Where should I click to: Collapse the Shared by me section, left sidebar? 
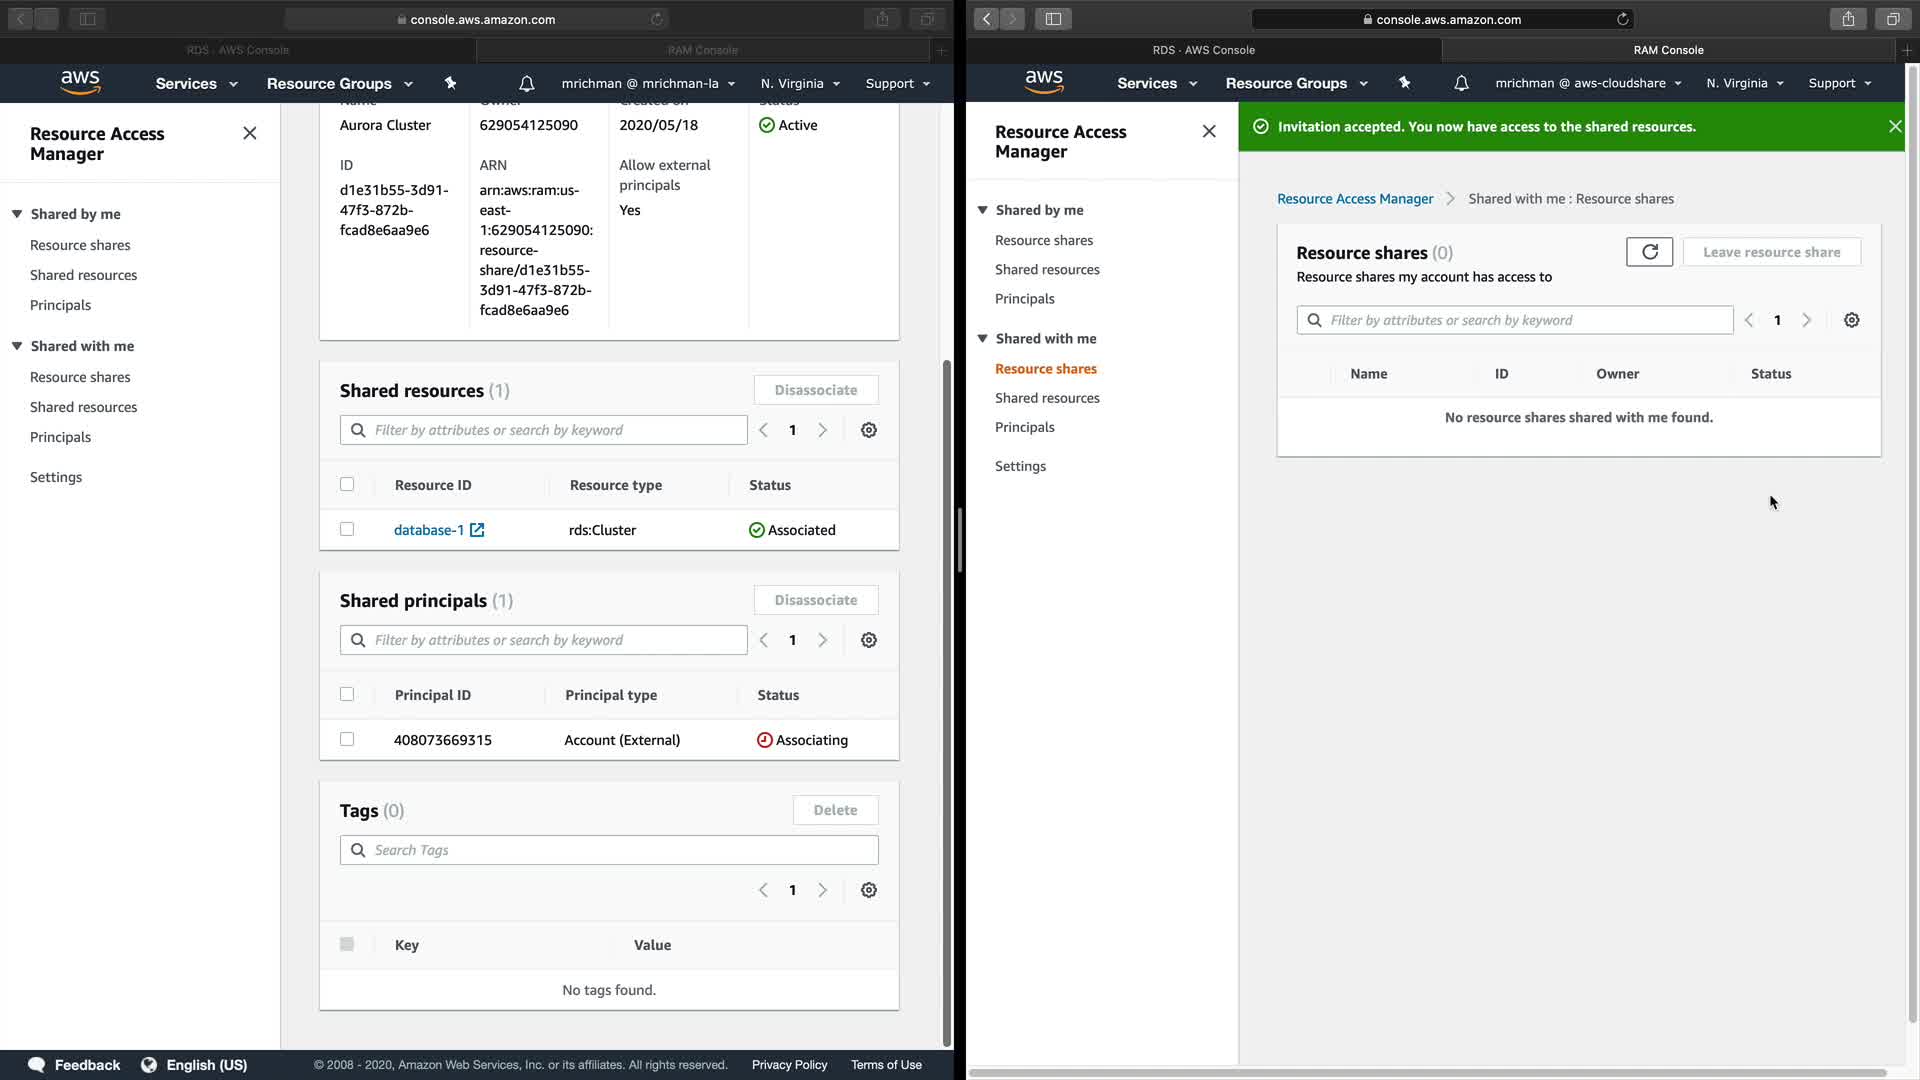click(x=17, y=214)
